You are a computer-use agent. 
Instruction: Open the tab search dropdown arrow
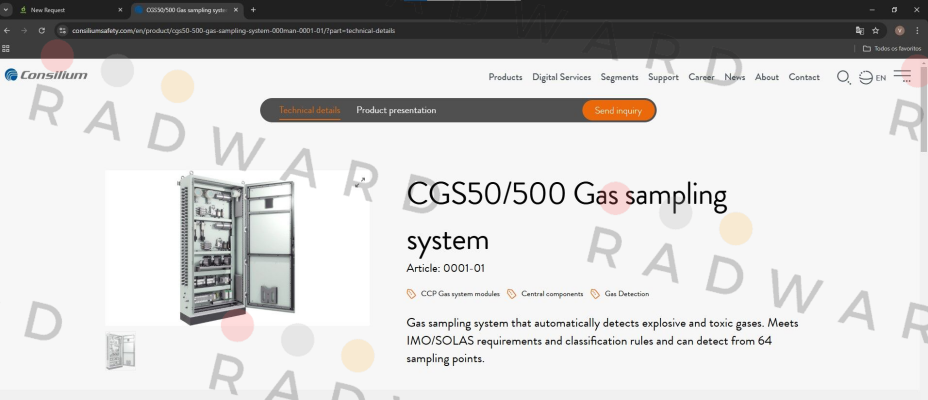(x=5, y=10)
